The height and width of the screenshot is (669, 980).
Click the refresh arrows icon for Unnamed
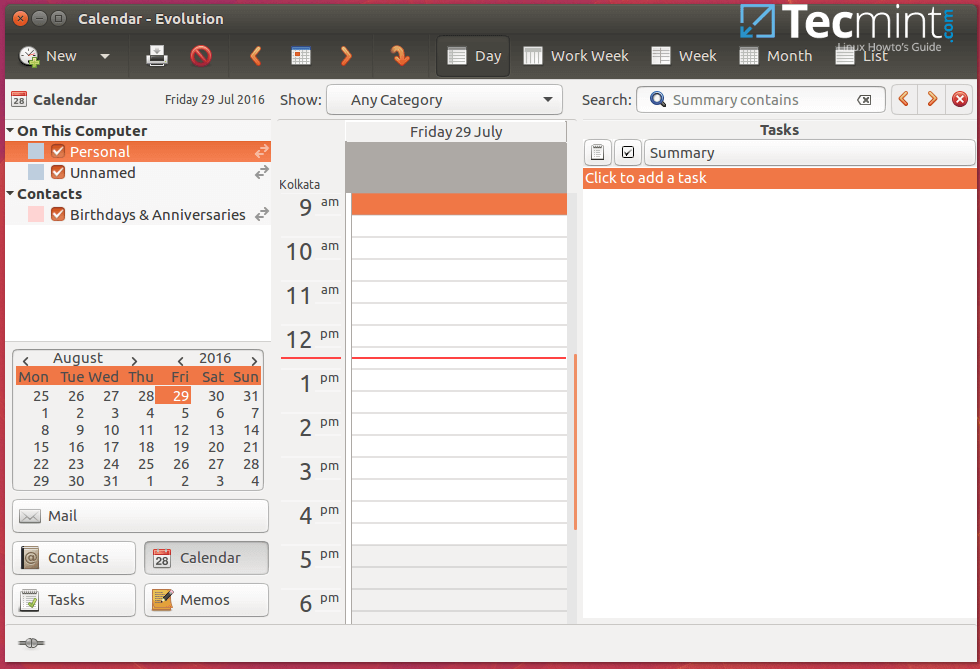coord(262,172)
